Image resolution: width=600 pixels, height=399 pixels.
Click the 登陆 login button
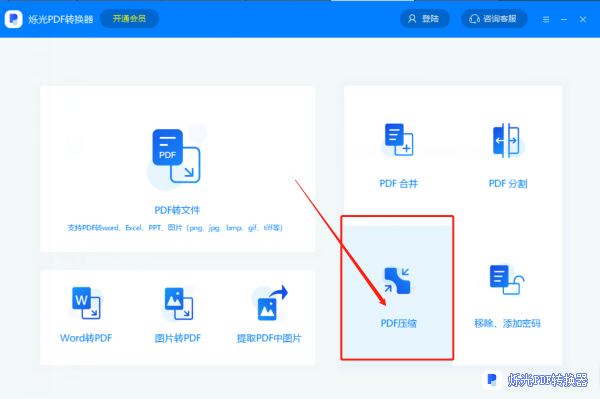pyautogui.click(x=425, y=19)
